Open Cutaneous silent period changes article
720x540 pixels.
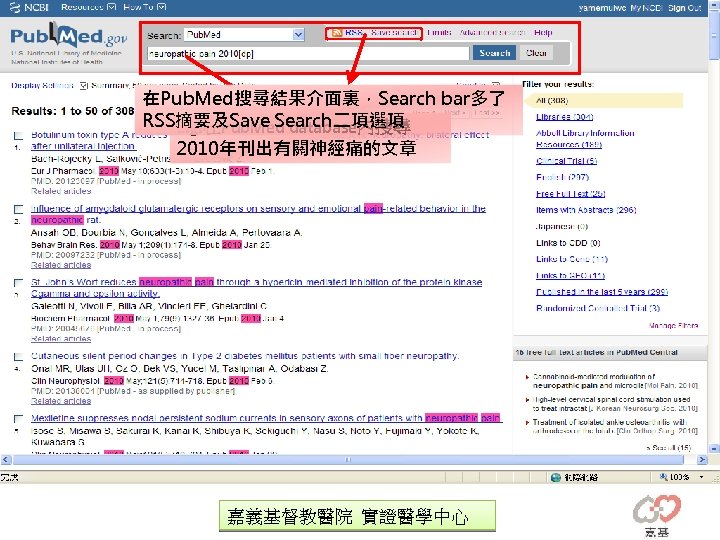pyautogui.click(x=245, y=356)
